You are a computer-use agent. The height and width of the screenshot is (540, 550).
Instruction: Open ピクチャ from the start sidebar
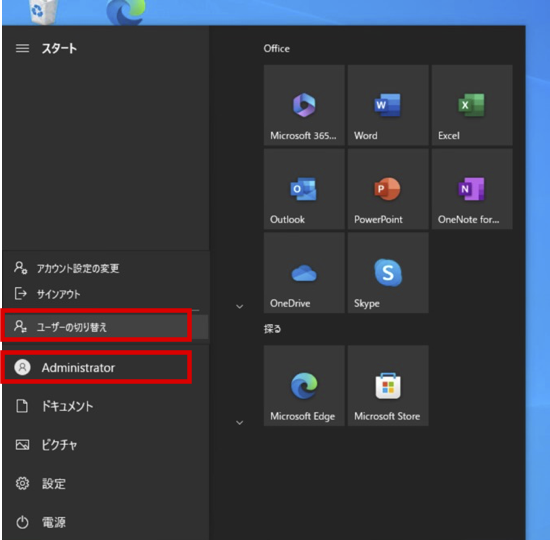pyautogui.click(x=105, y=445)
